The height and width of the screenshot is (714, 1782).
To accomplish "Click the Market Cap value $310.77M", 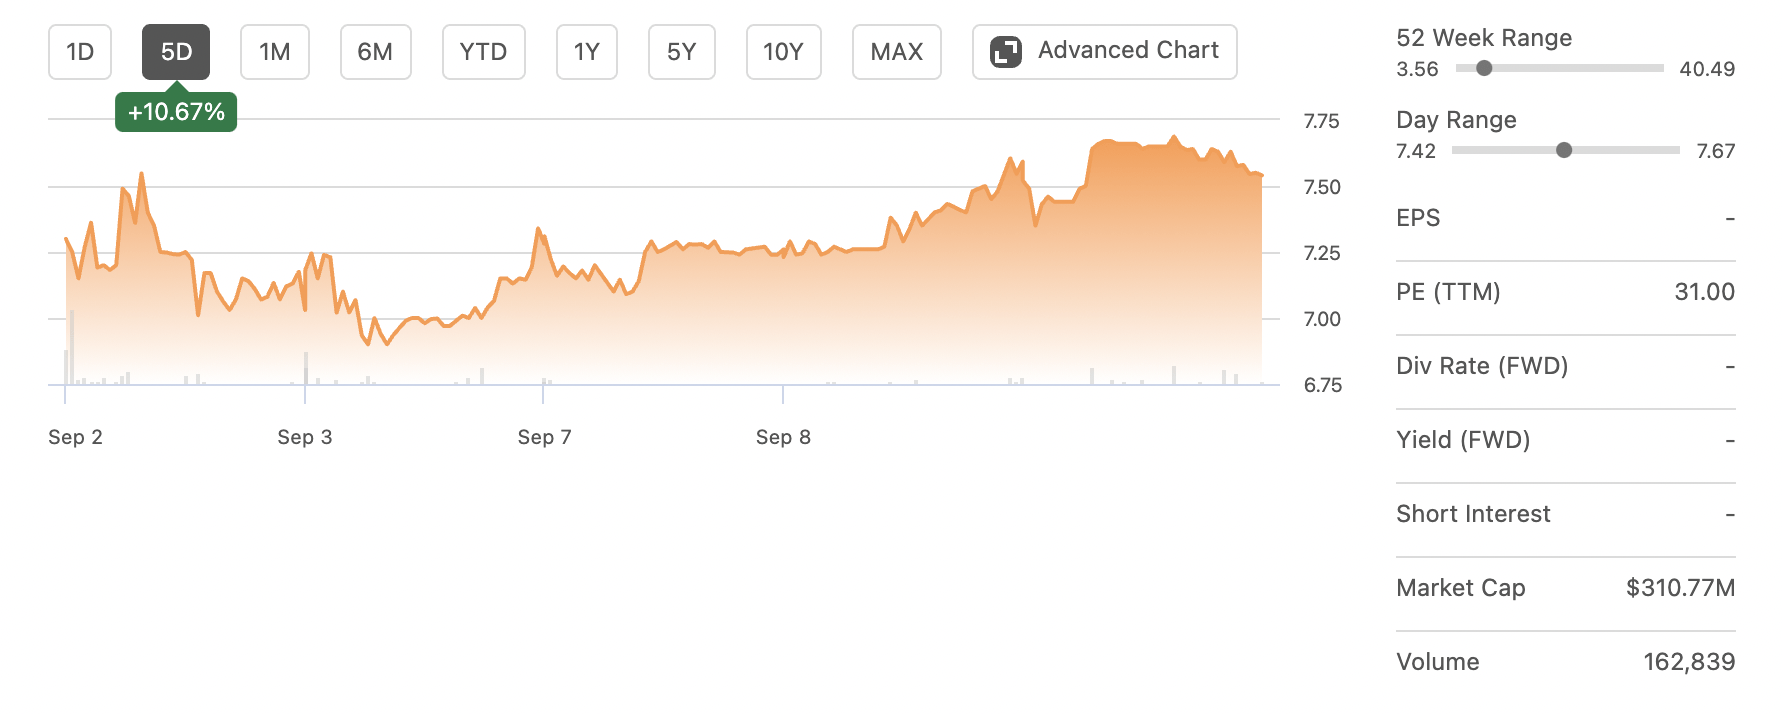I will (x=1680, y=588).
